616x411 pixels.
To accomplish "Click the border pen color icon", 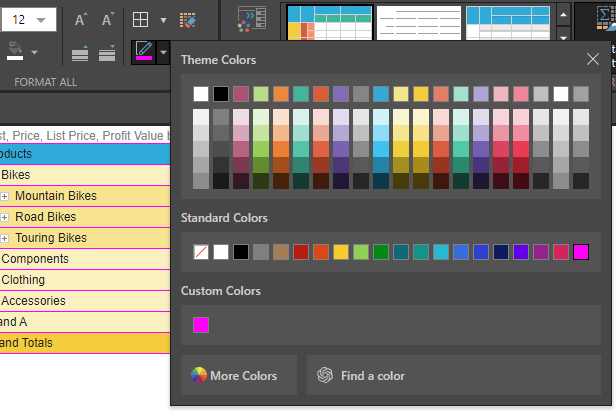I will tap(144, 50).
